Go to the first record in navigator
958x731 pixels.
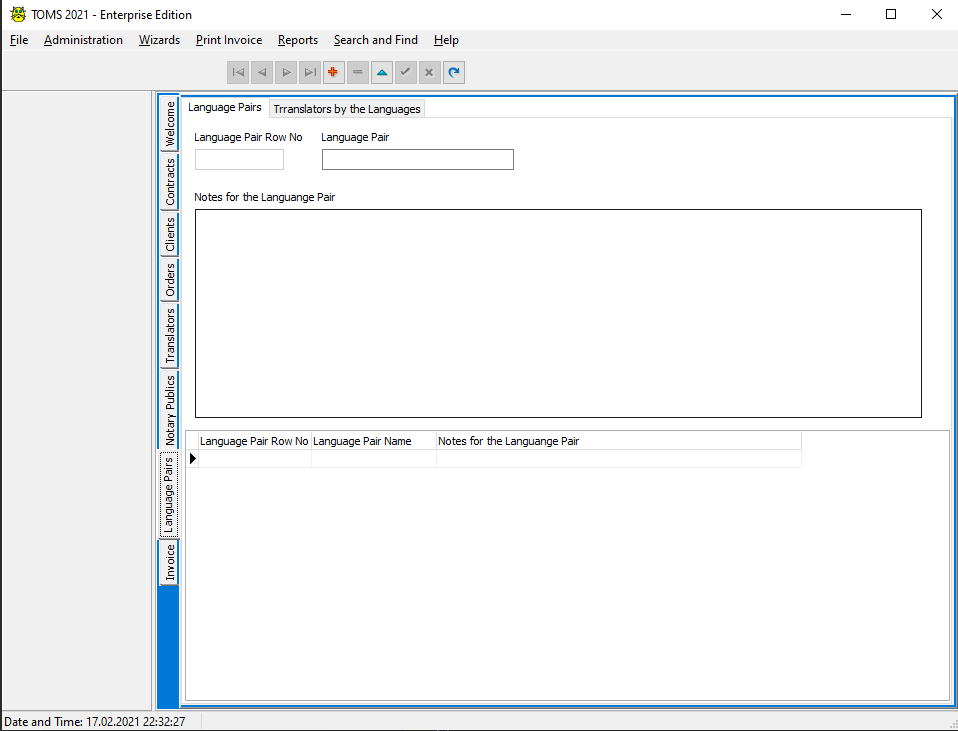(x=238, y=72)
